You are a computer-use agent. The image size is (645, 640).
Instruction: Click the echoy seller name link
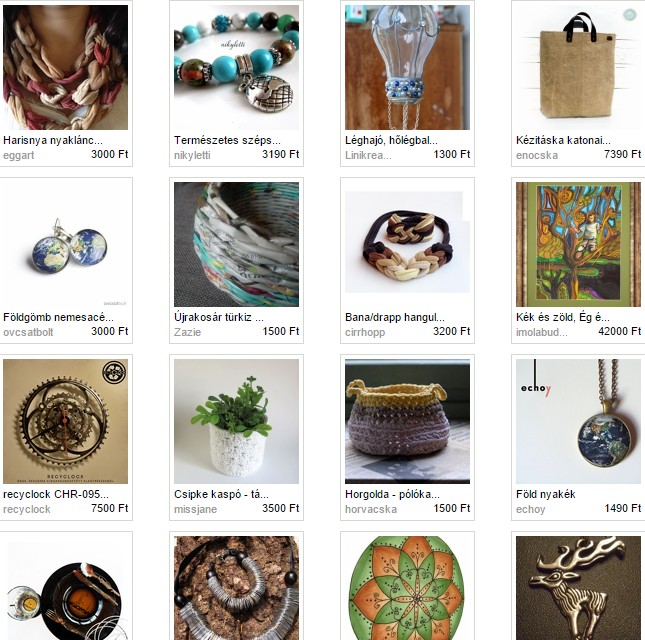coord(531,509)
